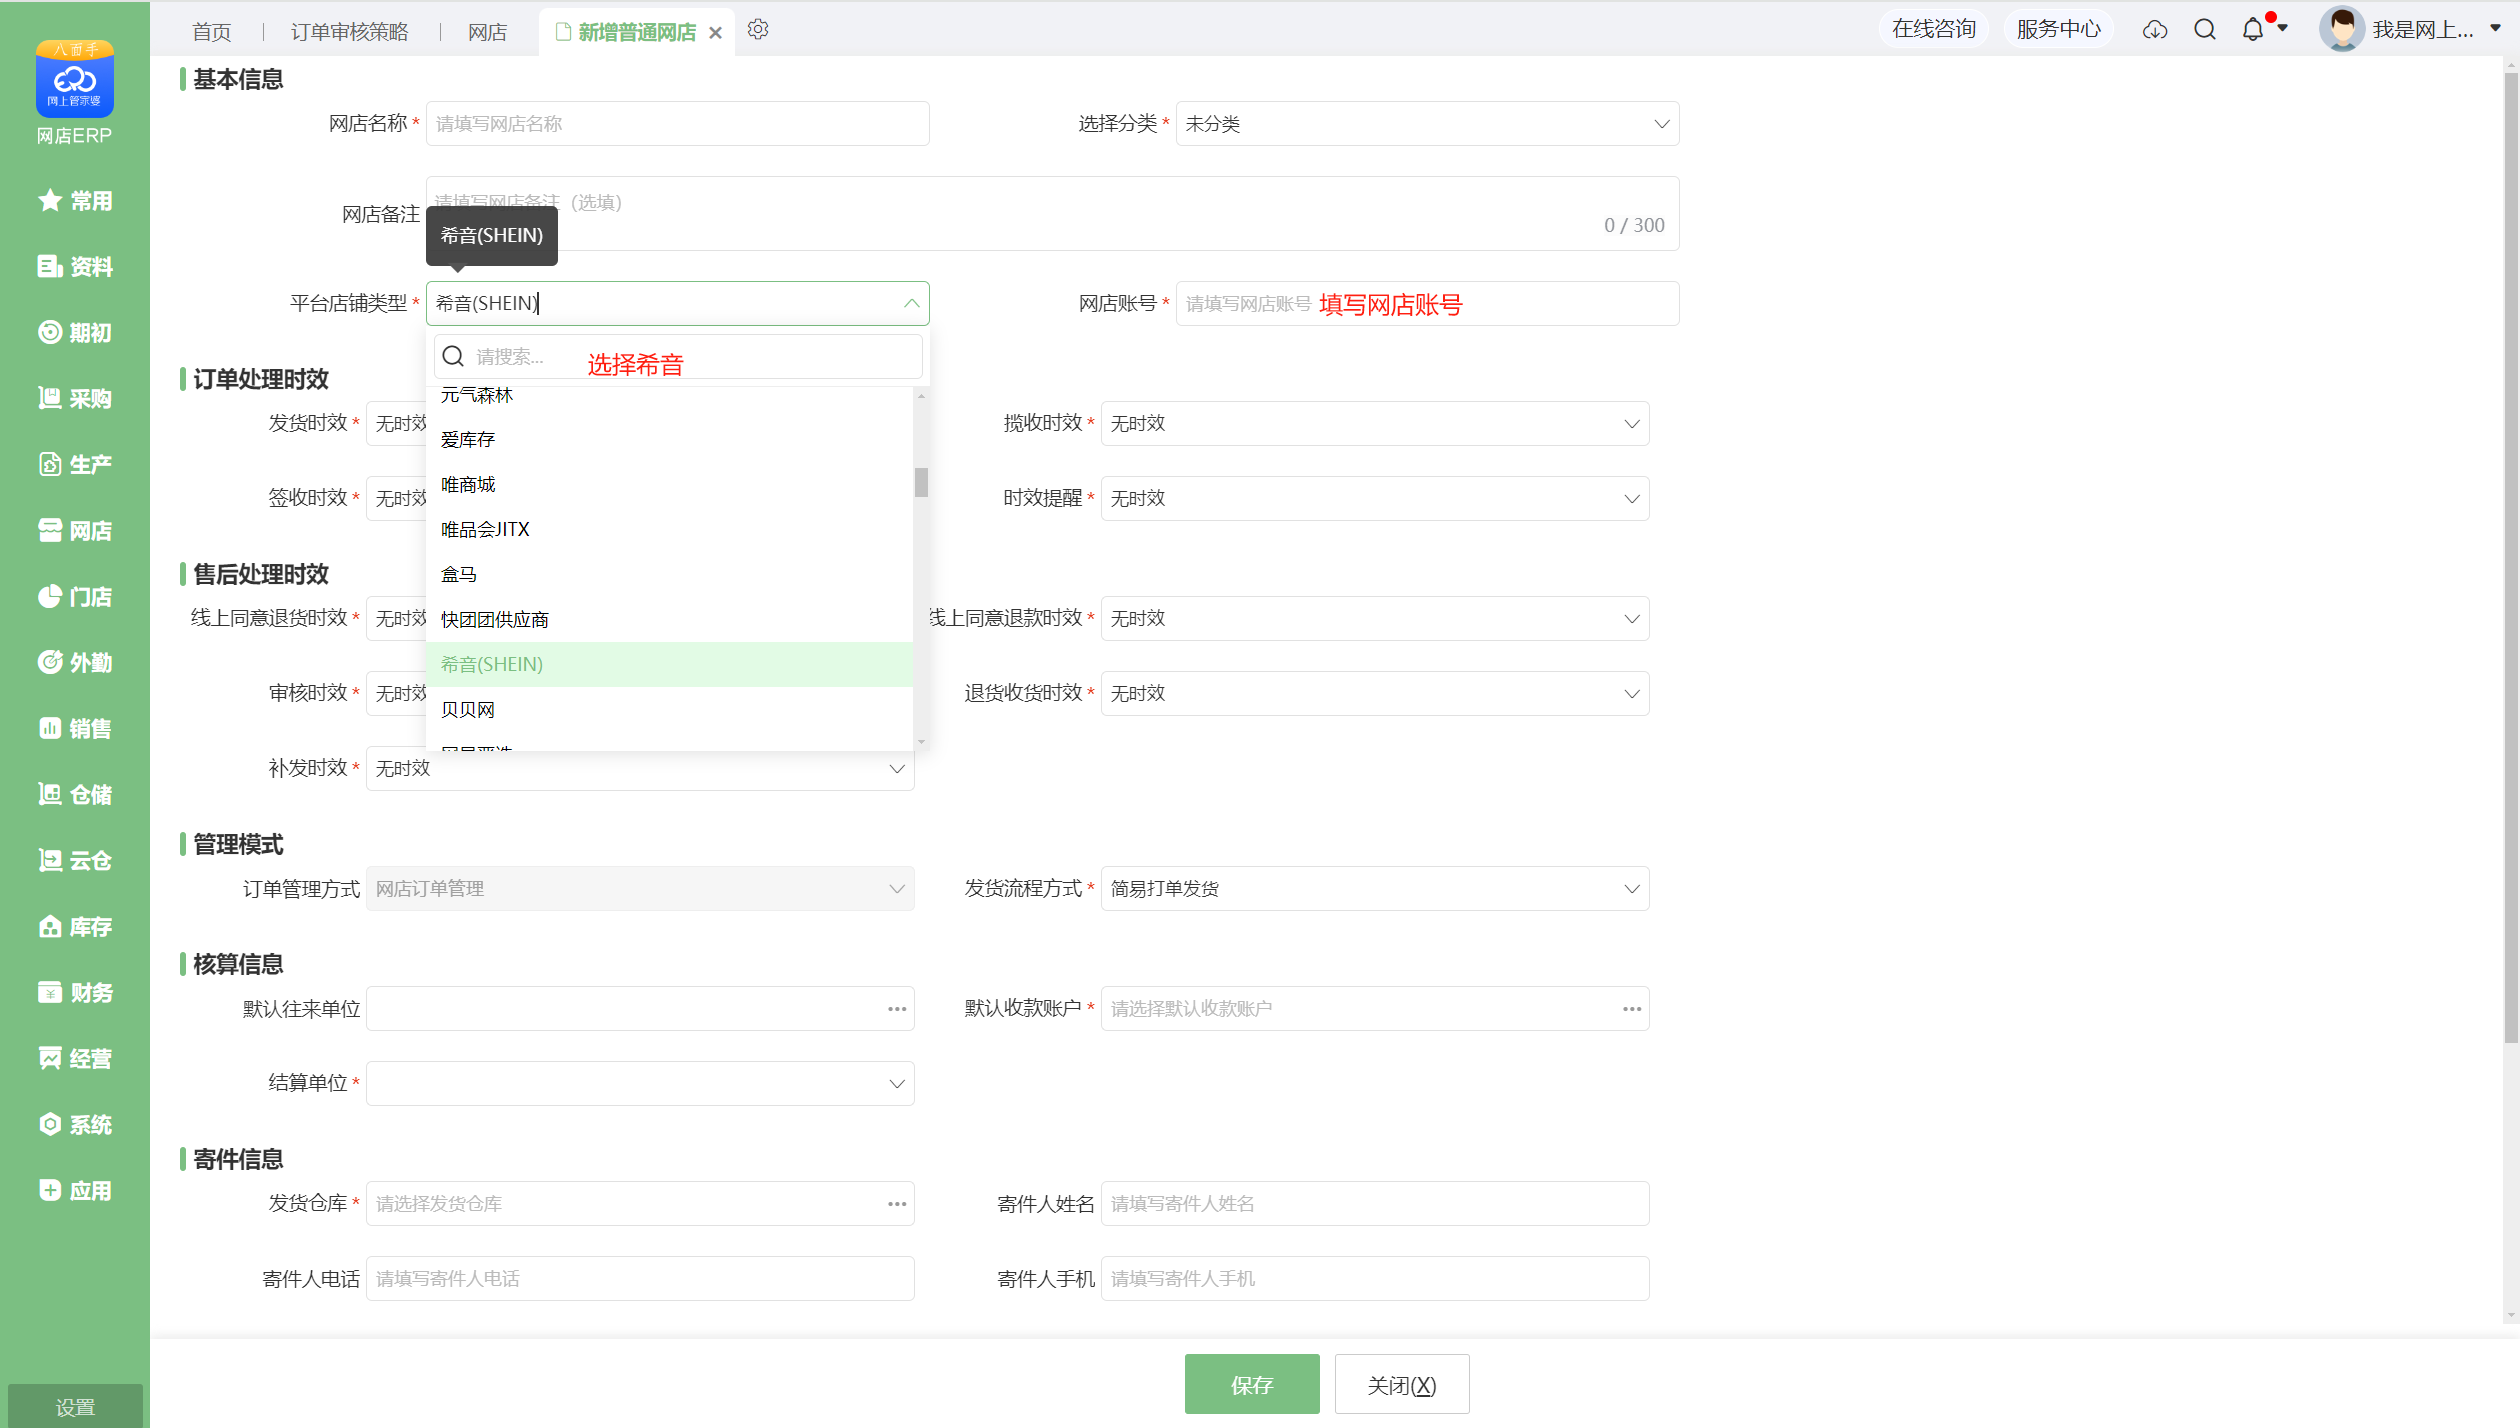The height and width of the screenshot is (1428, 2520).
Task: Open the ellipsis picker for 默认收款账户
Action: coord(1632,1009)
